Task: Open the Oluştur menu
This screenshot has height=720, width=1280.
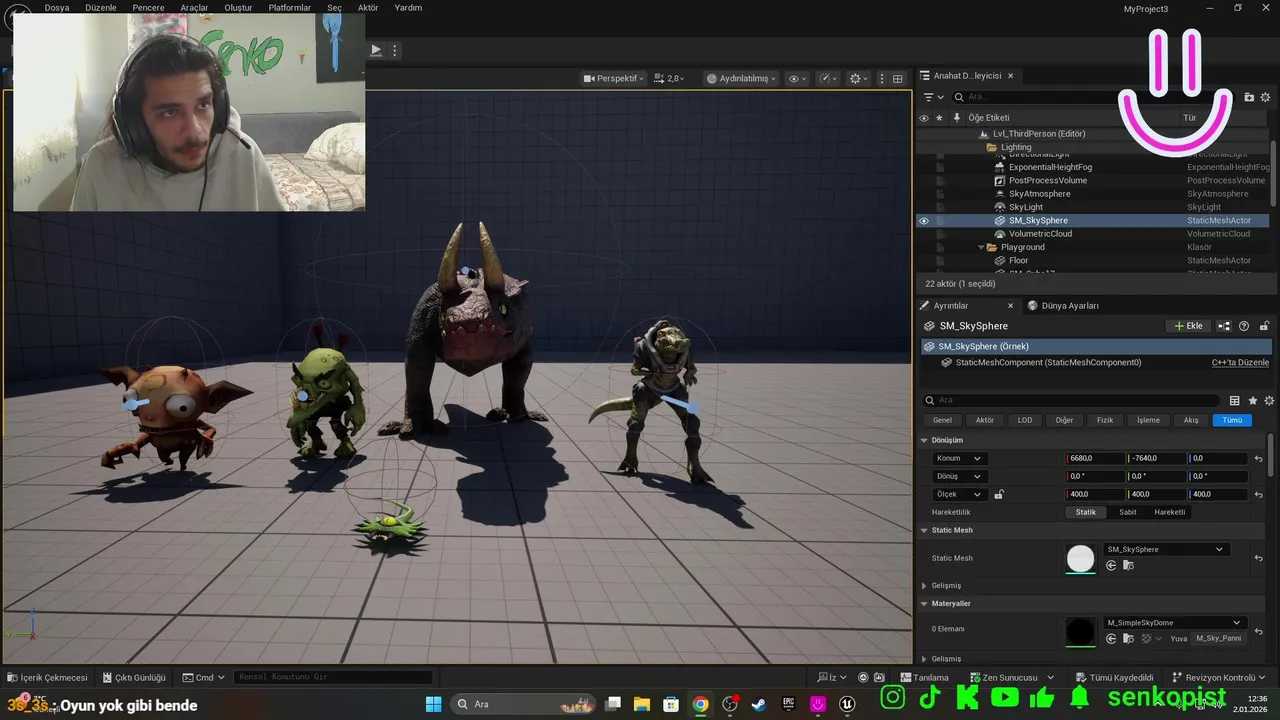Action: 238,7
